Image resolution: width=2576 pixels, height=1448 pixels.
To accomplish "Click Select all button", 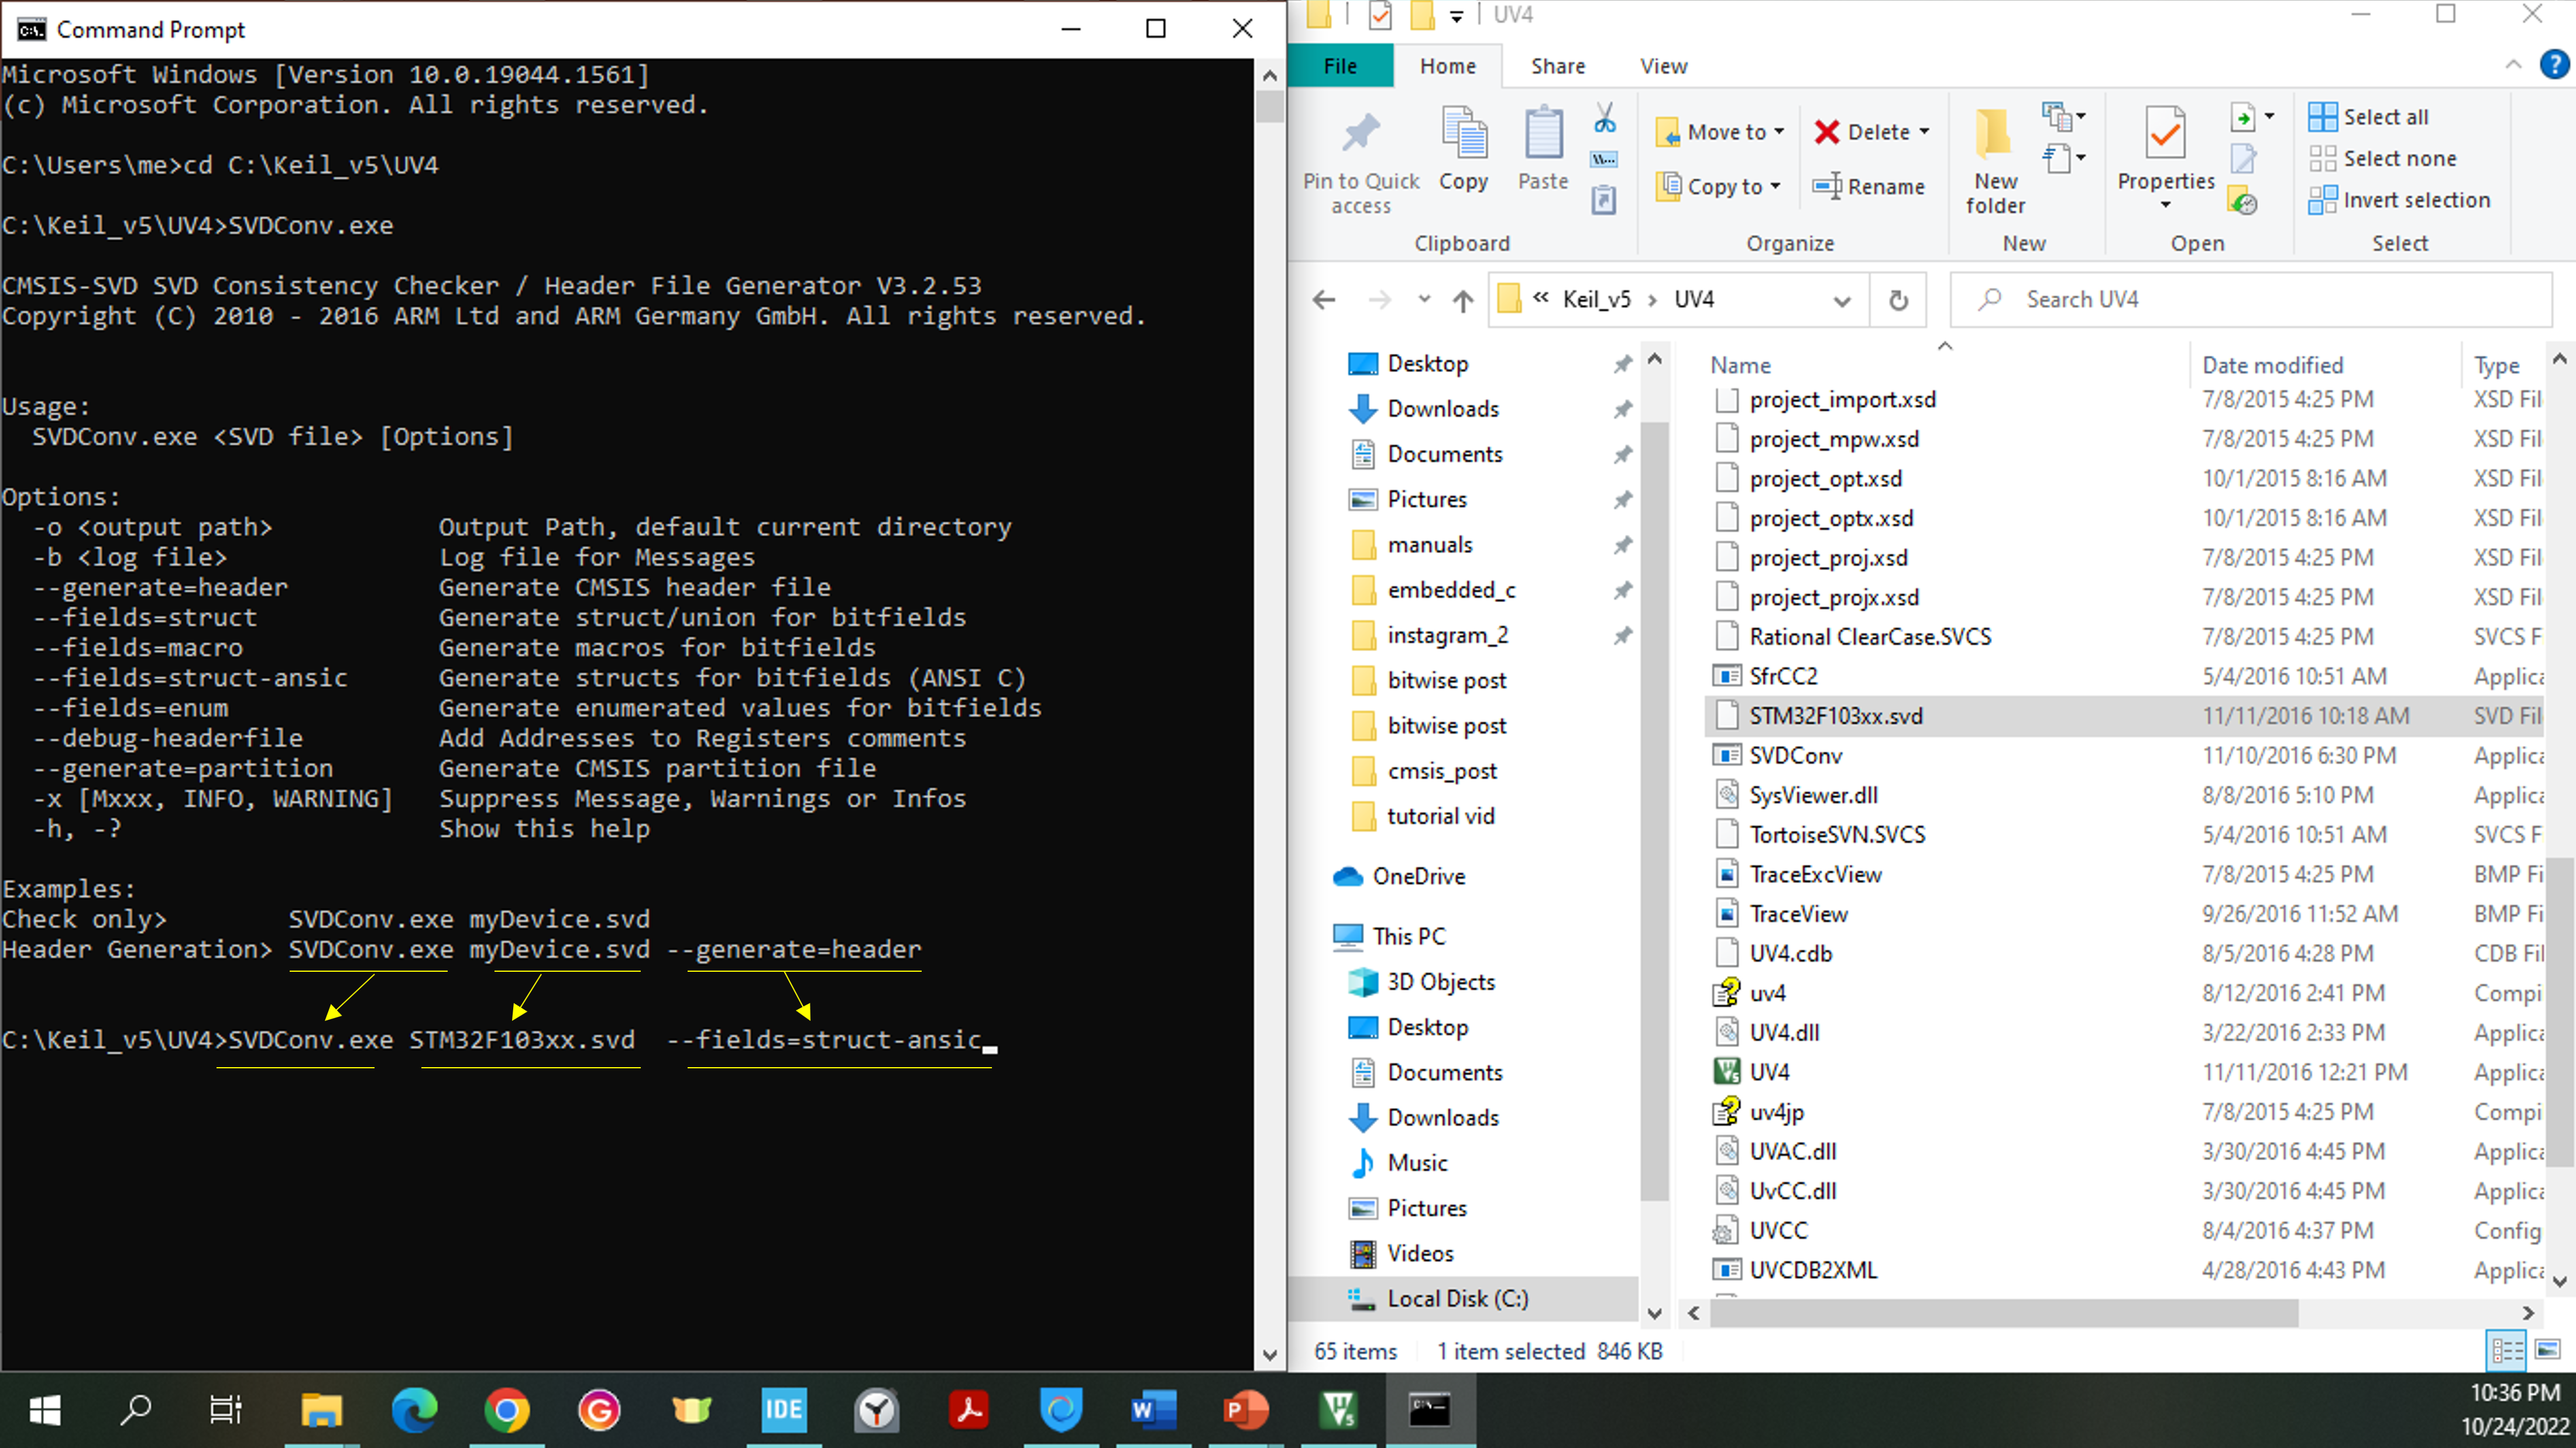I will click(2369, 117).
